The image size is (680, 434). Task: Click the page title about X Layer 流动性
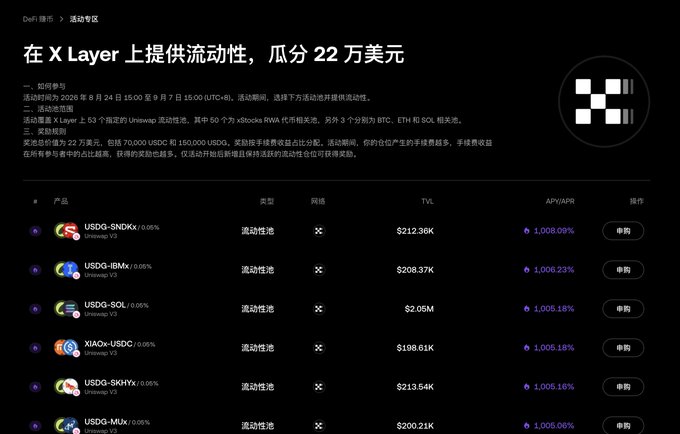point(214,54)
